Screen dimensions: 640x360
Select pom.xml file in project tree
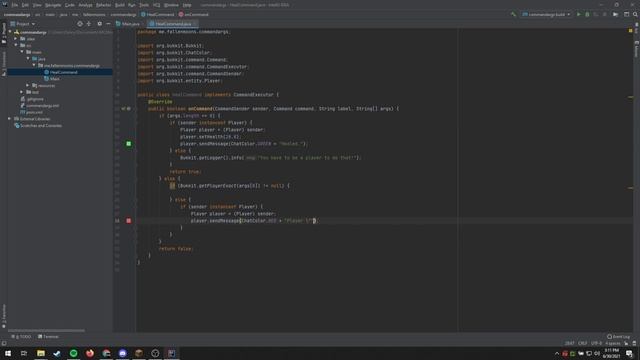pos(31,112)
